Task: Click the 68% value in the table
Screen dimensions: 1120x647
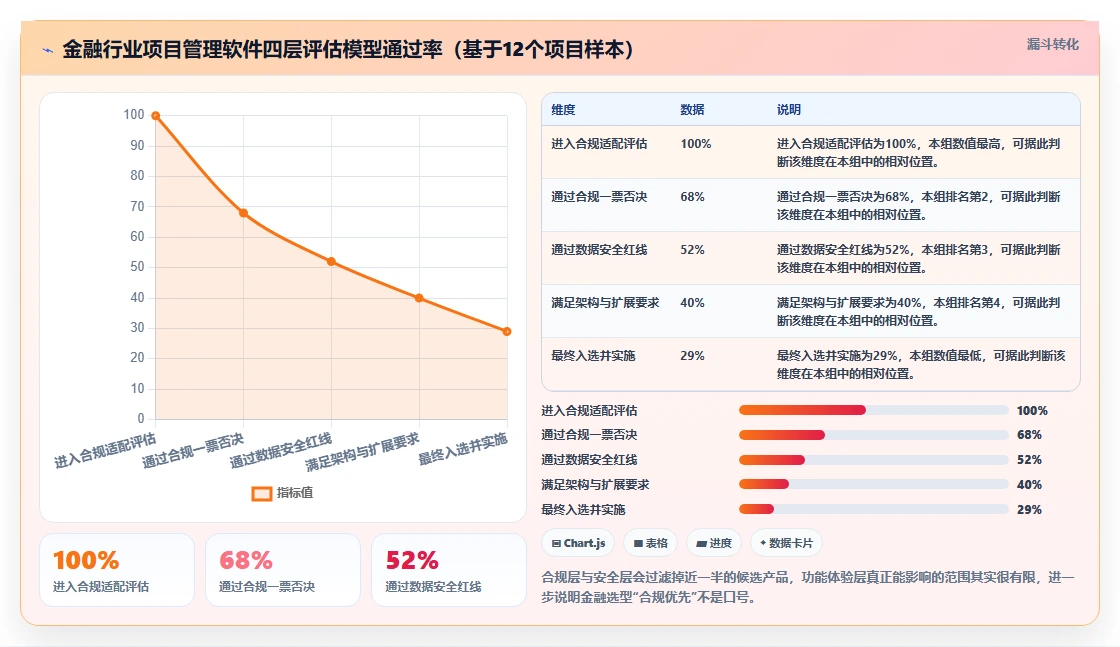Action: click(692, 196)
